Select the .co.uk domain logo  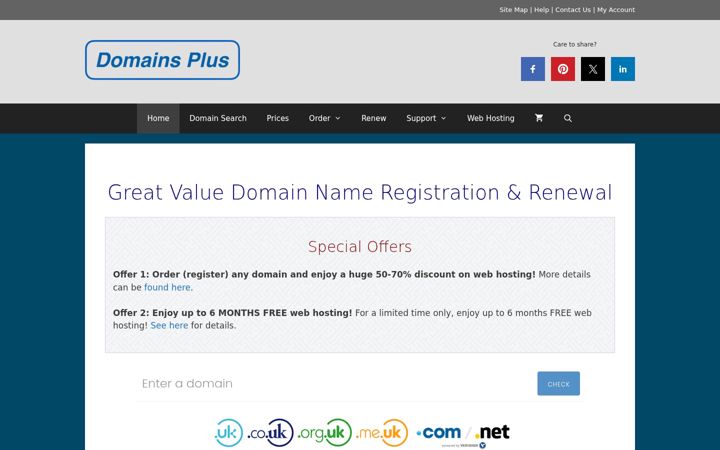[x=270, y=433]
